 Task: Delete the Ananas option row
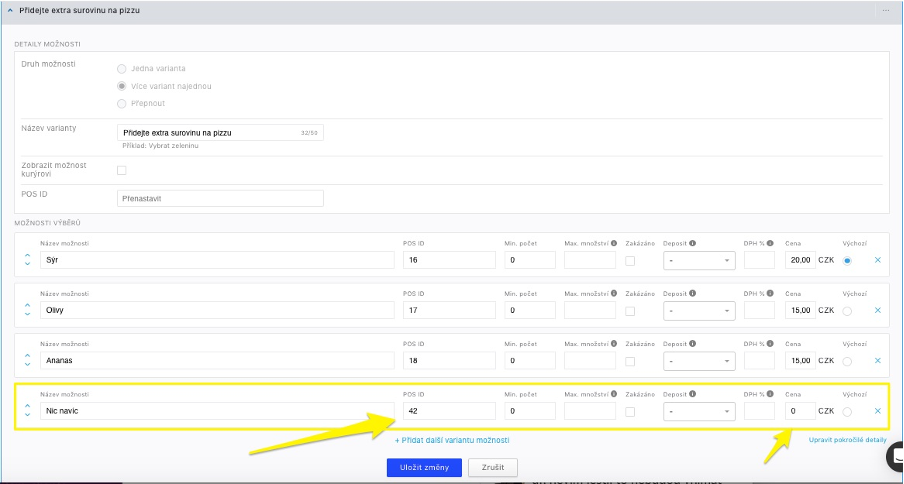[x=877, y=361]
